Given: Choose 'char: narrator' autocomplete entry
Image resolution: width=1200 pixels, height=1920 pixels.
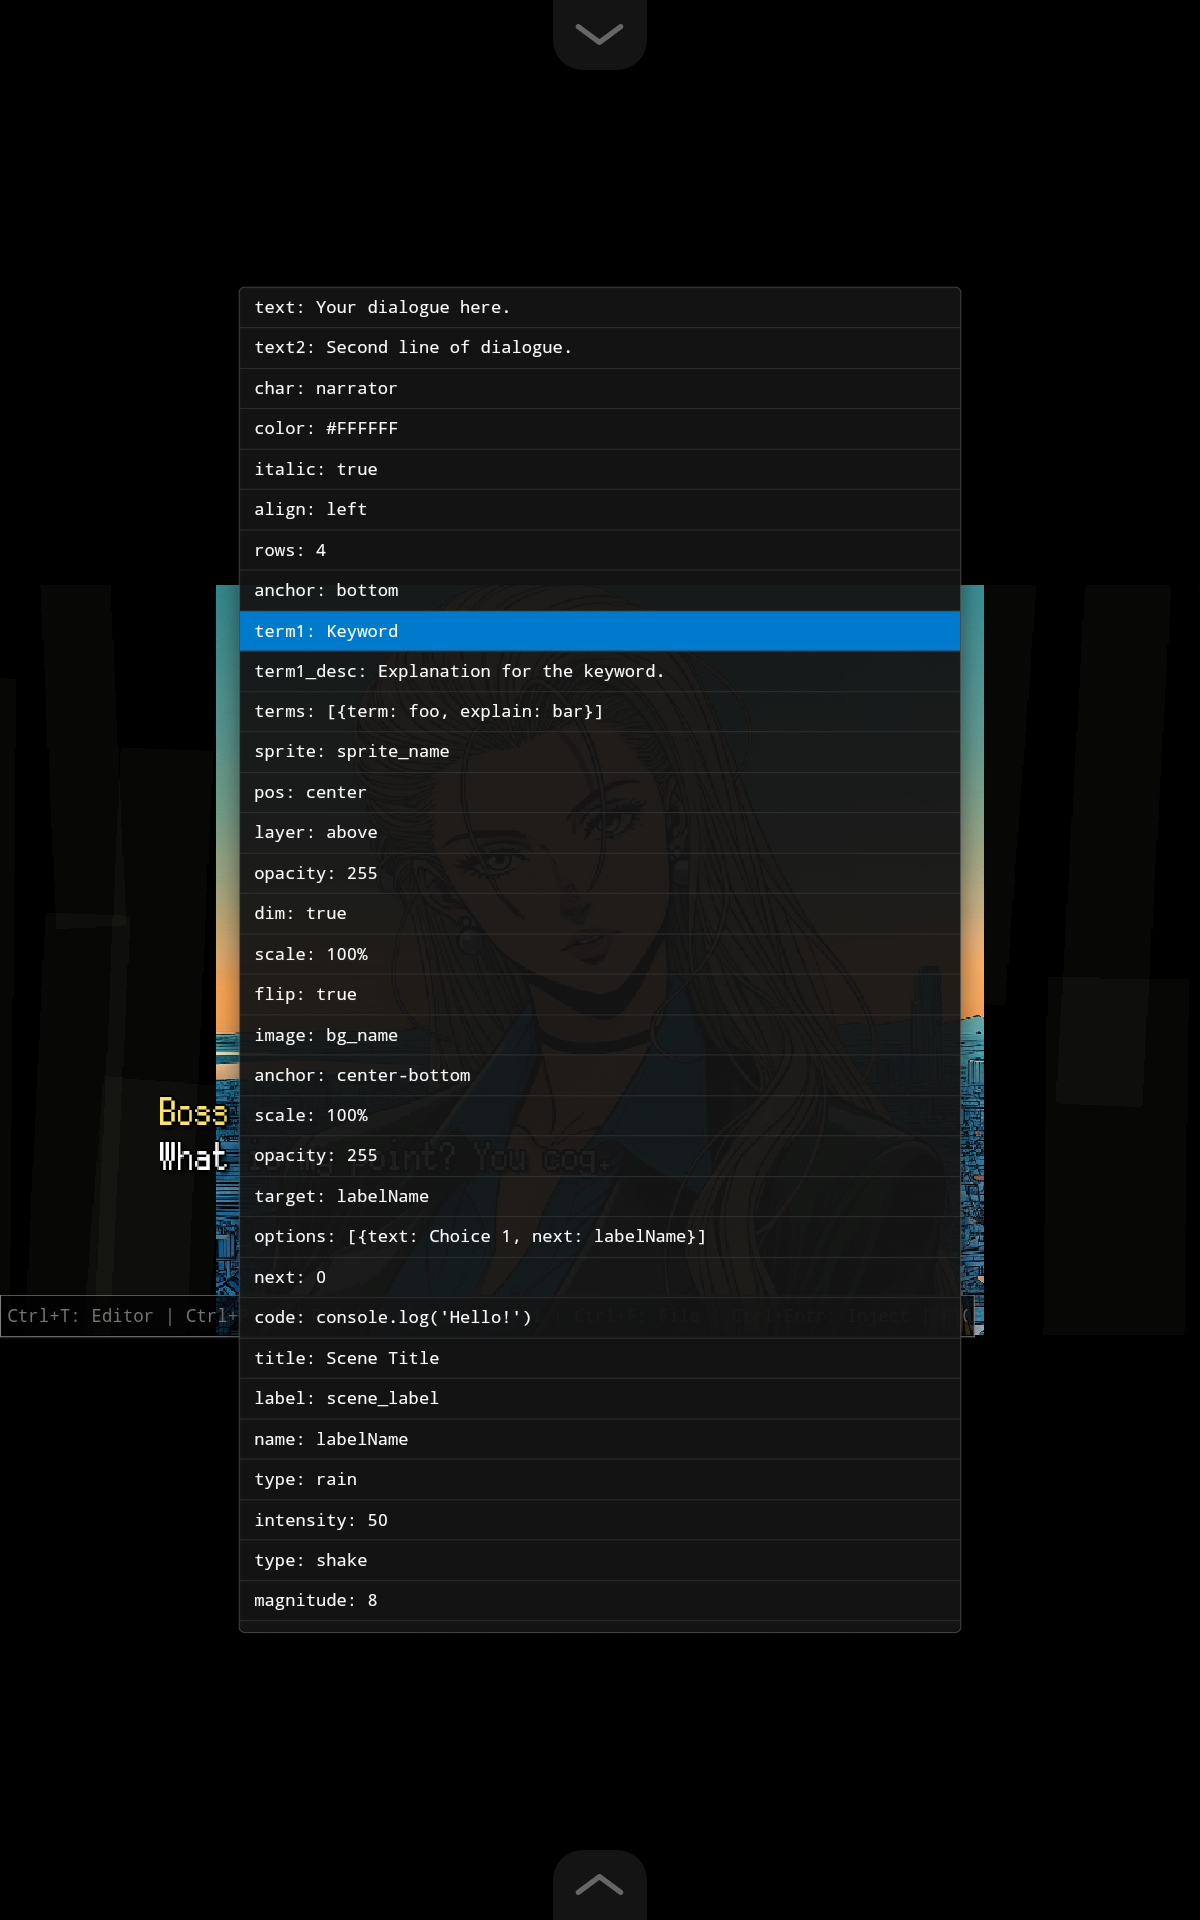Looking at the screenshot, I should pyautogui.click(x=600, y=389).
